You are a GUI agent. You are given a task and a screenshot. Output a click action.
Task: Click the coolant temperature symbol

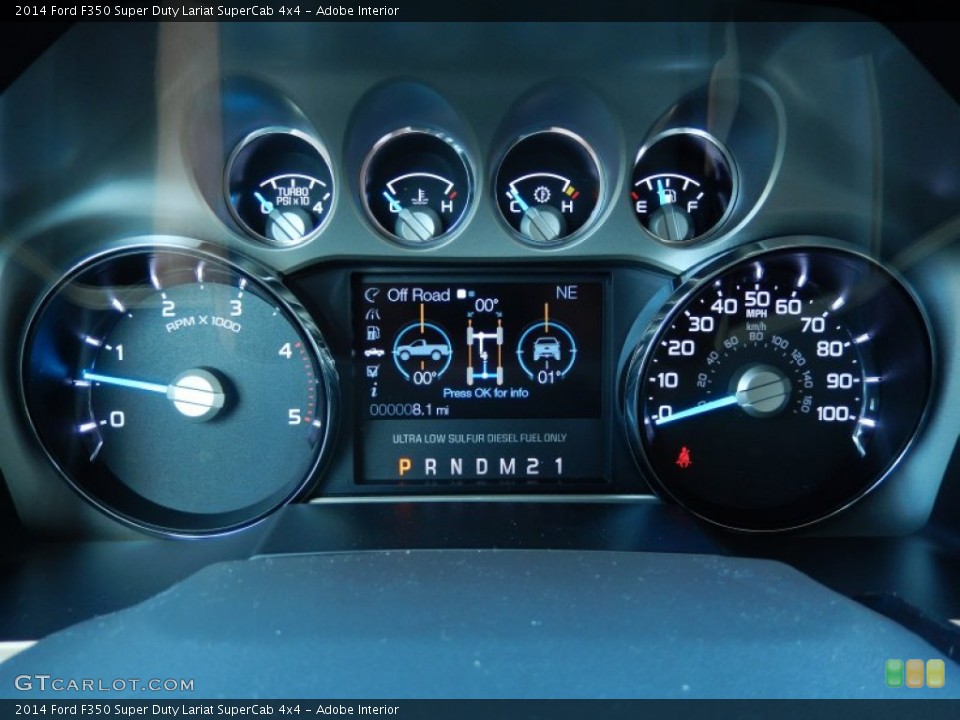[x=419, y=197]
